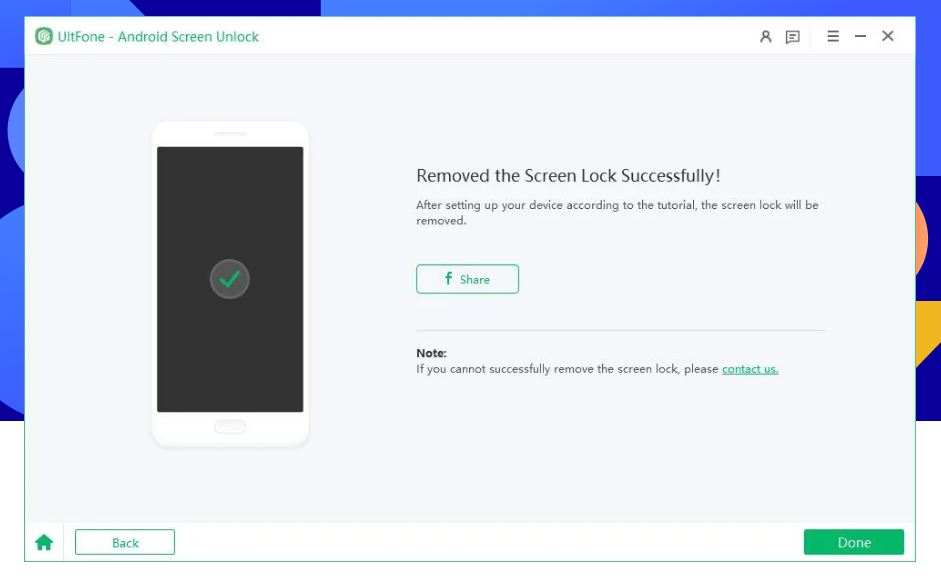Go Back to the previous step

pyautogui.click(x=124, y=542)
